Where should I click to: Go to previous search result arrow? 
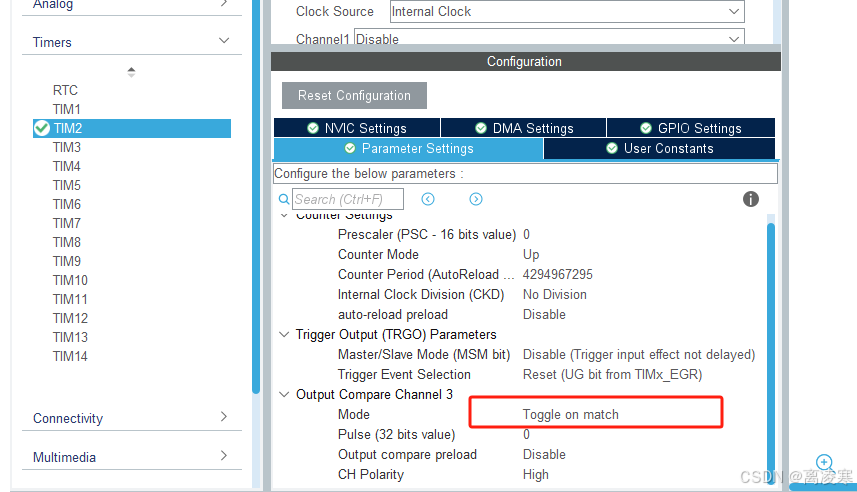click(428, 199)
